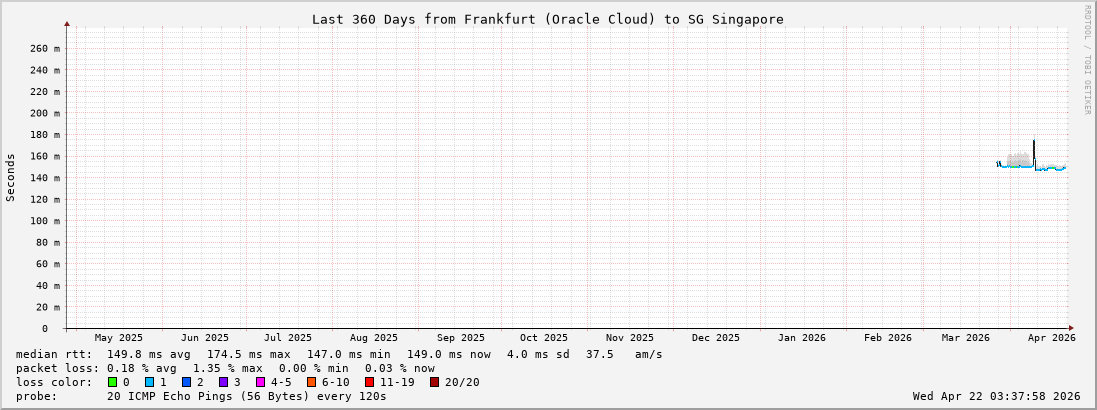Pick the dark red 20/20 loss swatch

pyautogui.click(x=435, y=382)
